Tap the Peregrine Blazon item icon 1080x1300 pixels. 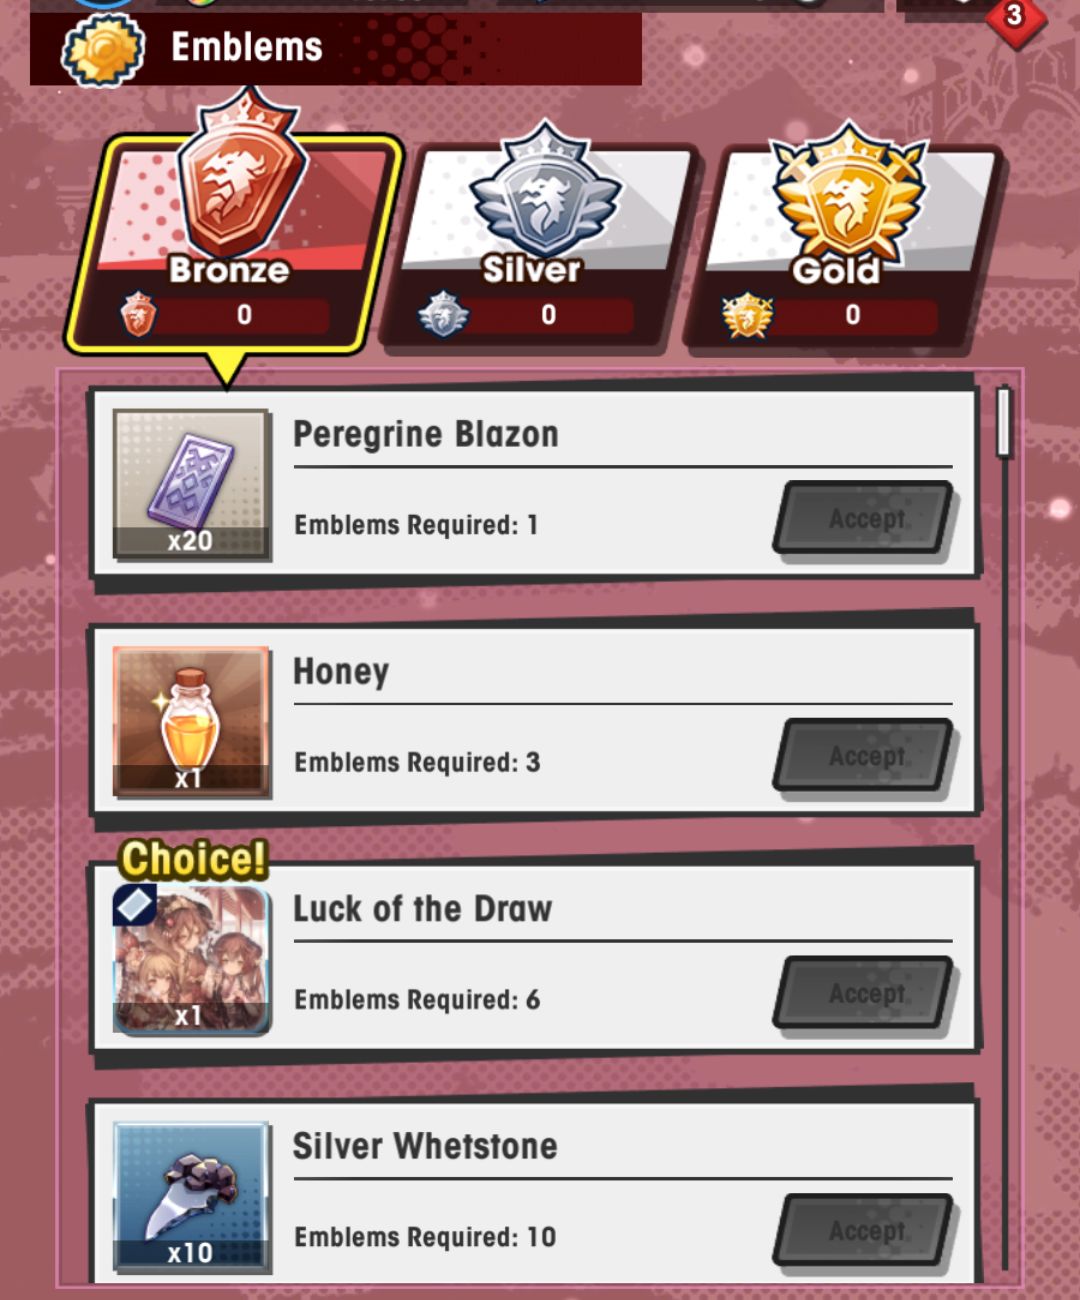coord(191,484)
